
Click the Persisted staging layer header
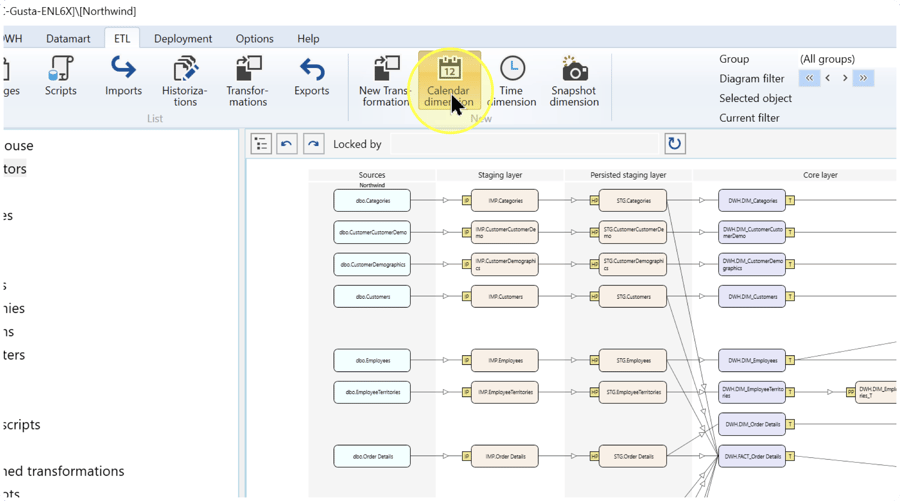pyautogui.click(x=628, y=175)
